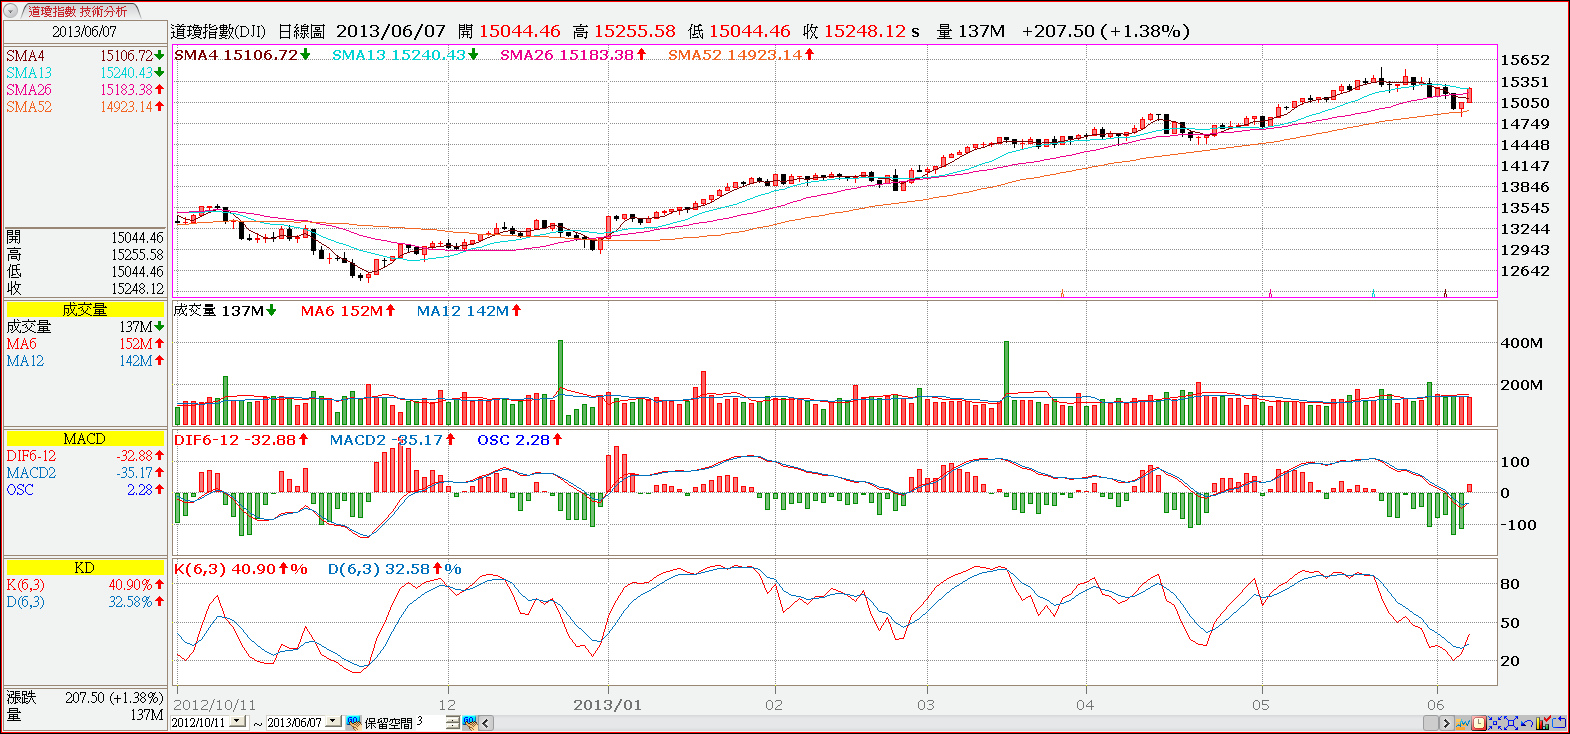Click the SMA13 15240.43 legend on price chart
Viewport: 1570px width, 734px height.
(x=405, y=55)
